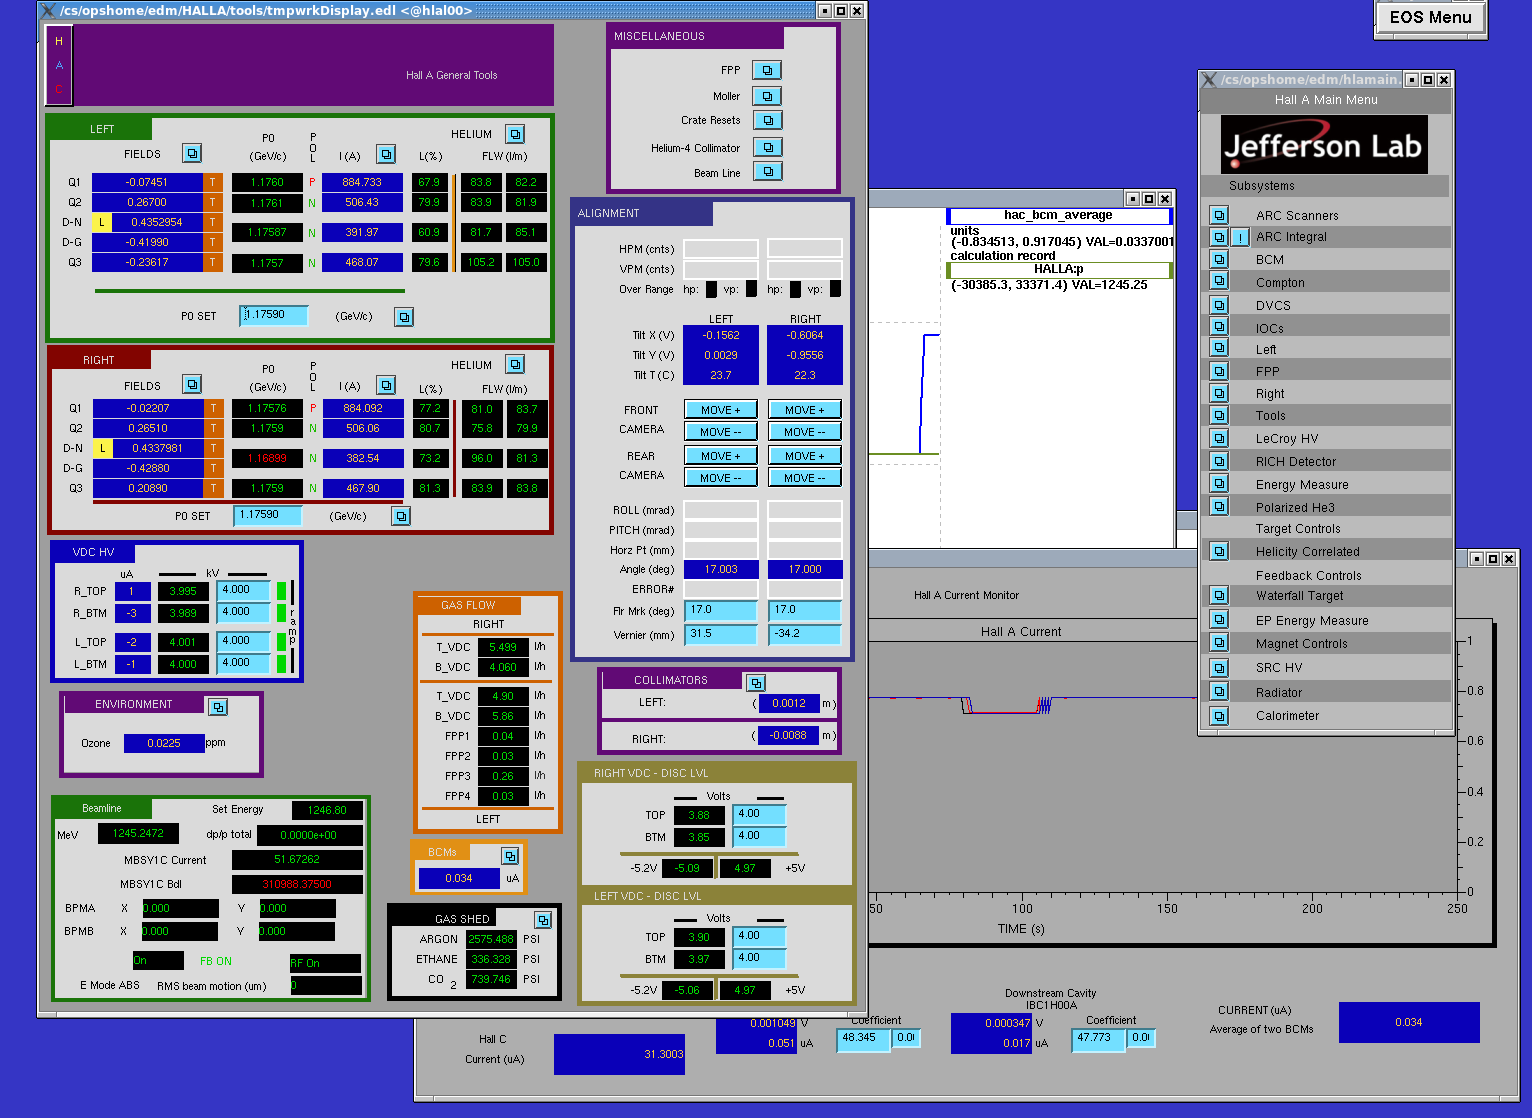Click the Ozone 0.0225 readout
The image size is (1532, 1118).
[164, 743]
